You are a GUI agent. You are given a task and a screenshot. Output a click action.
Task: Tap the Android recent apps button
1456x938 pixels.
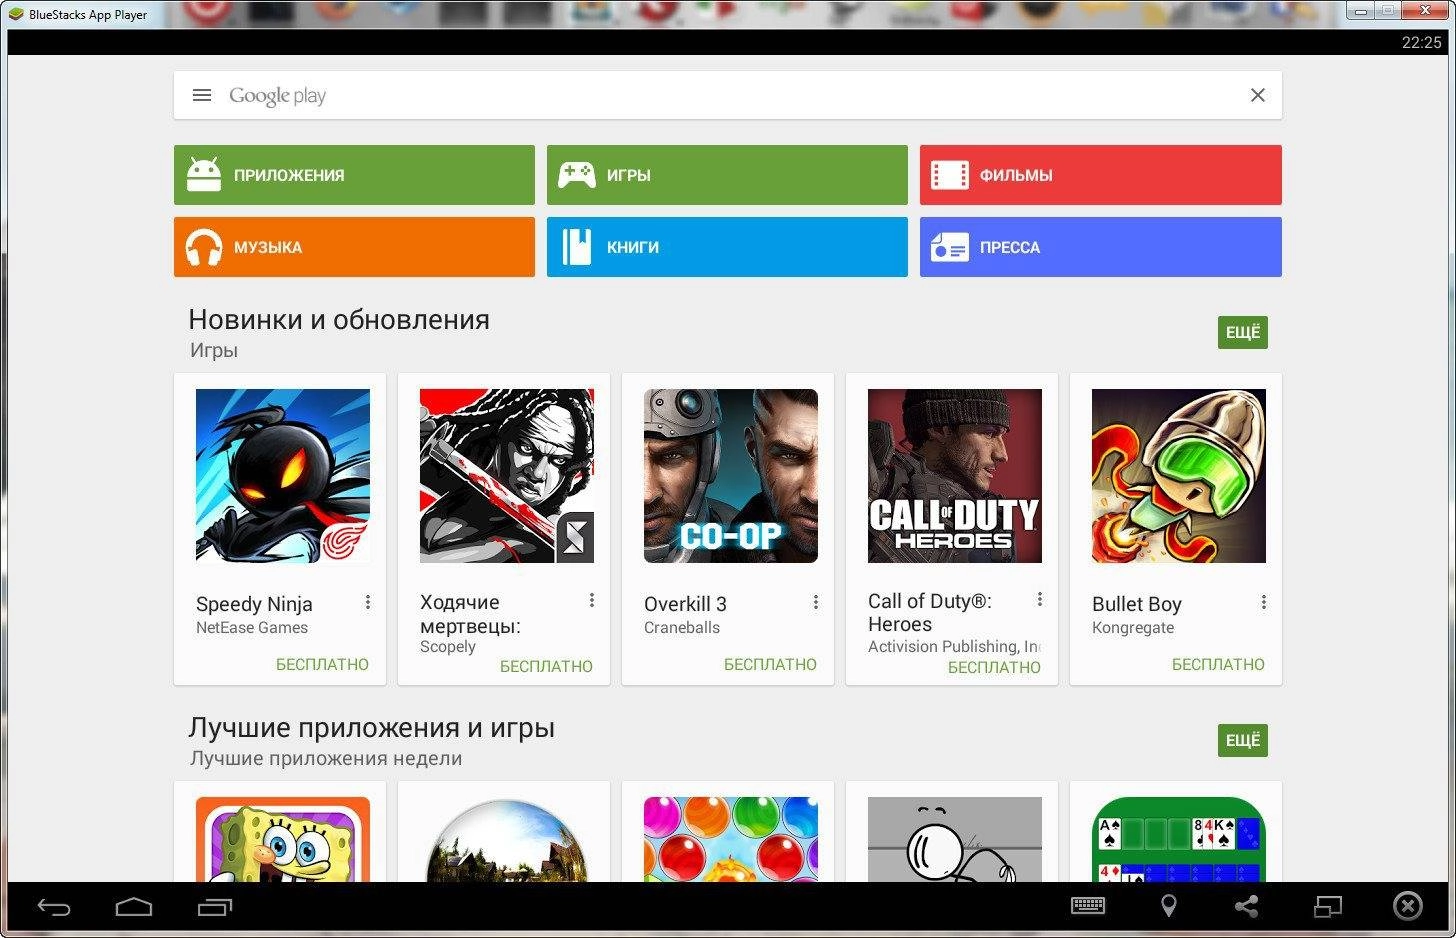click(214, 907)
